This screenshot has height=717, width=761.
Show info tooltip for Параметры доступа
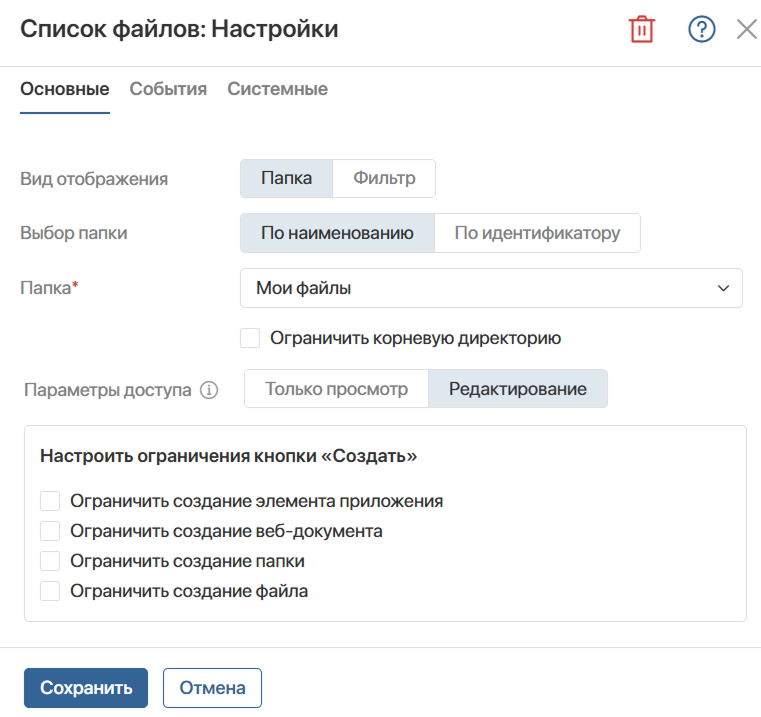(209, 390)
